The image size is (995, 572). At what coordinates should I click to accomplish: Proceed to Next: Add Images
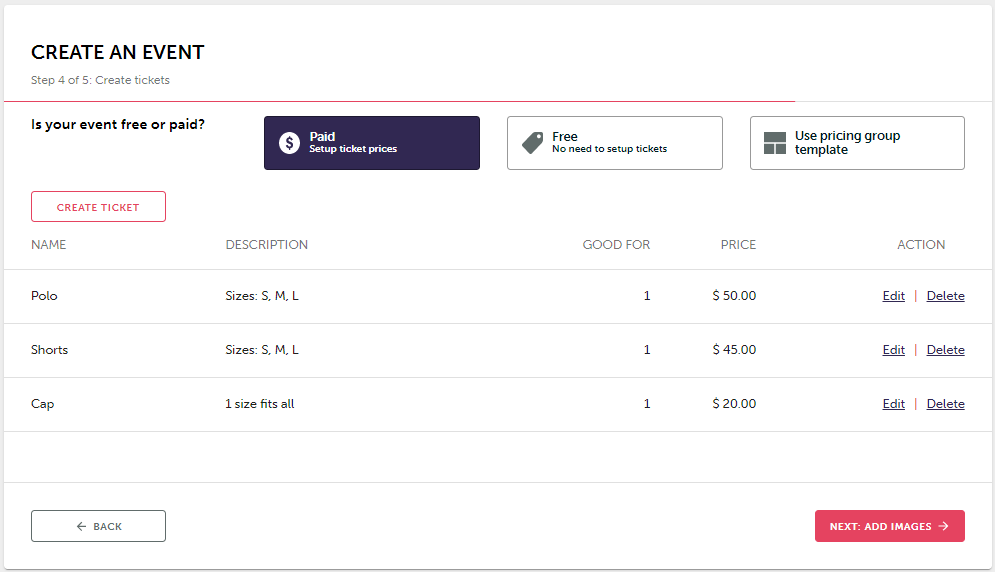(890, 526)
